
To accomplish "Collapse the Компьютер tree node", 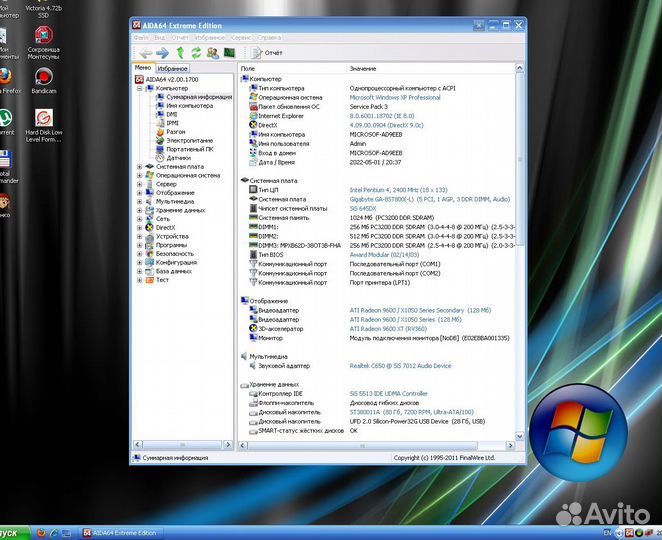I will click(x=140, y=88).
